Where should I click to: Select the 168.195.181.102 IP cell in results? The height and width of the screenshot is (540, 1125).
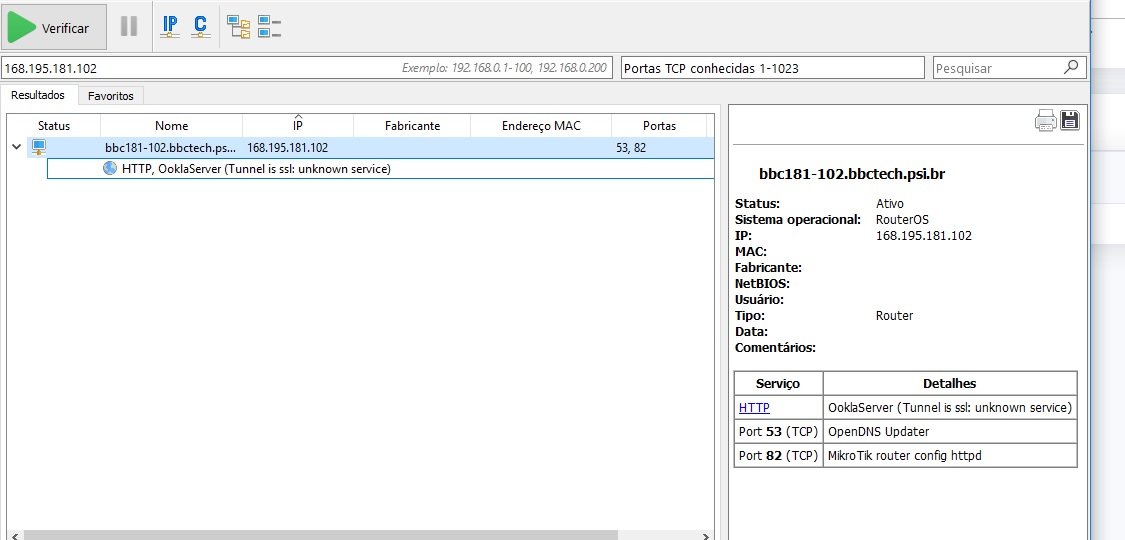288,148
